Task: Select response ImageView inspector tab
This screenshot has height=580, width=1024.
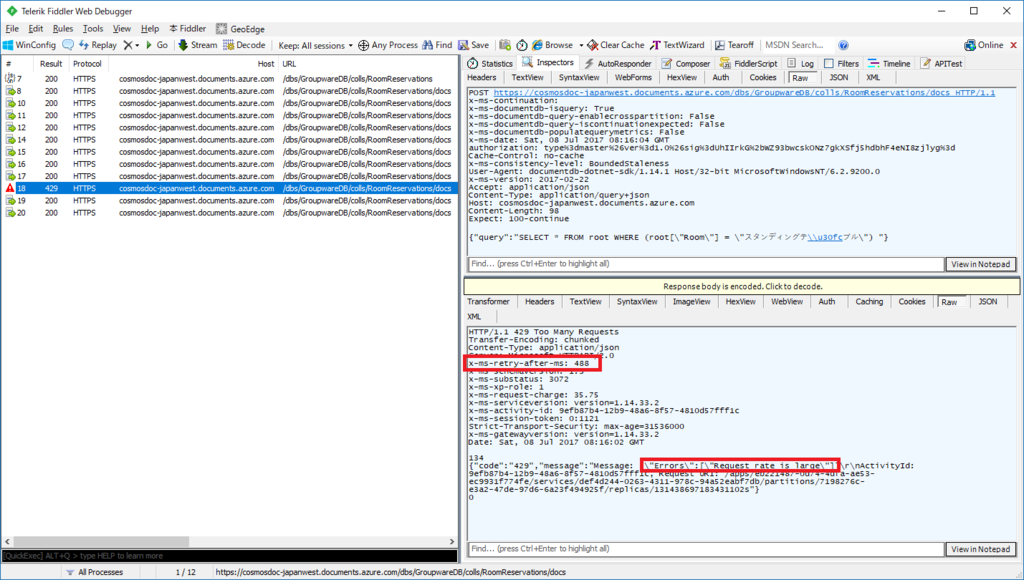Action: [691, 302]
